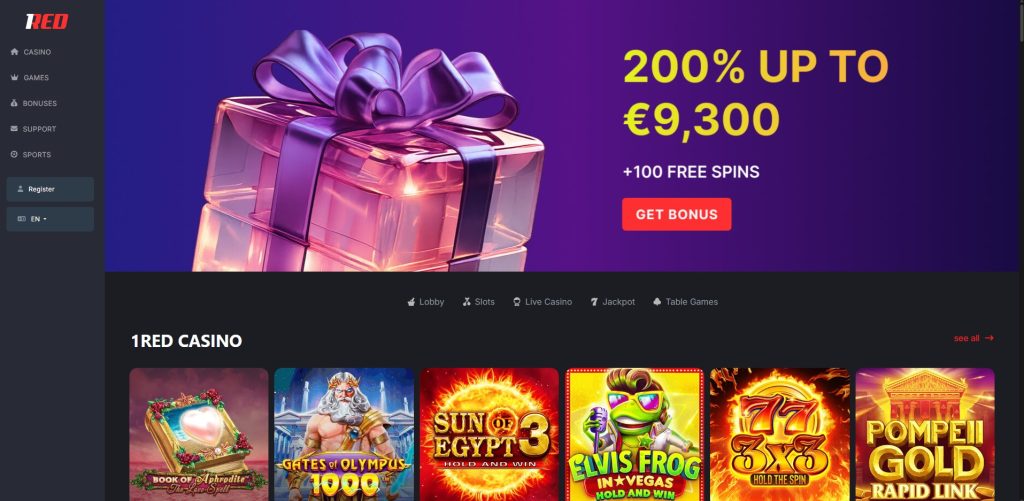Open Elvis Frog in Vegas game
1024x501 pixels.
click(x=635, y=434)
